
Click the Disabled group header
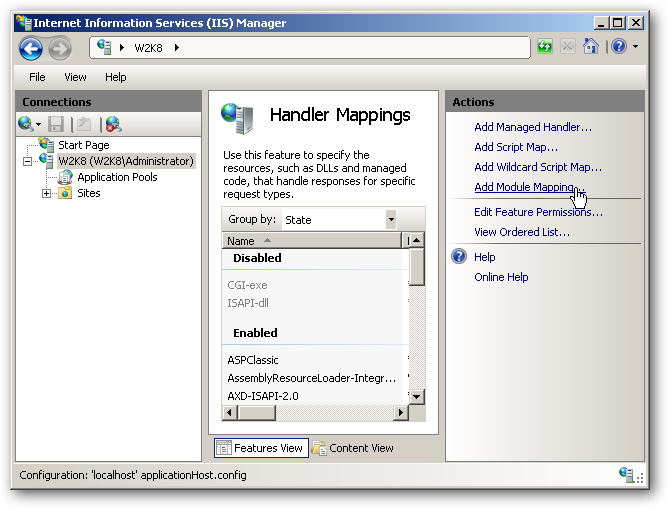pos(257,258)
